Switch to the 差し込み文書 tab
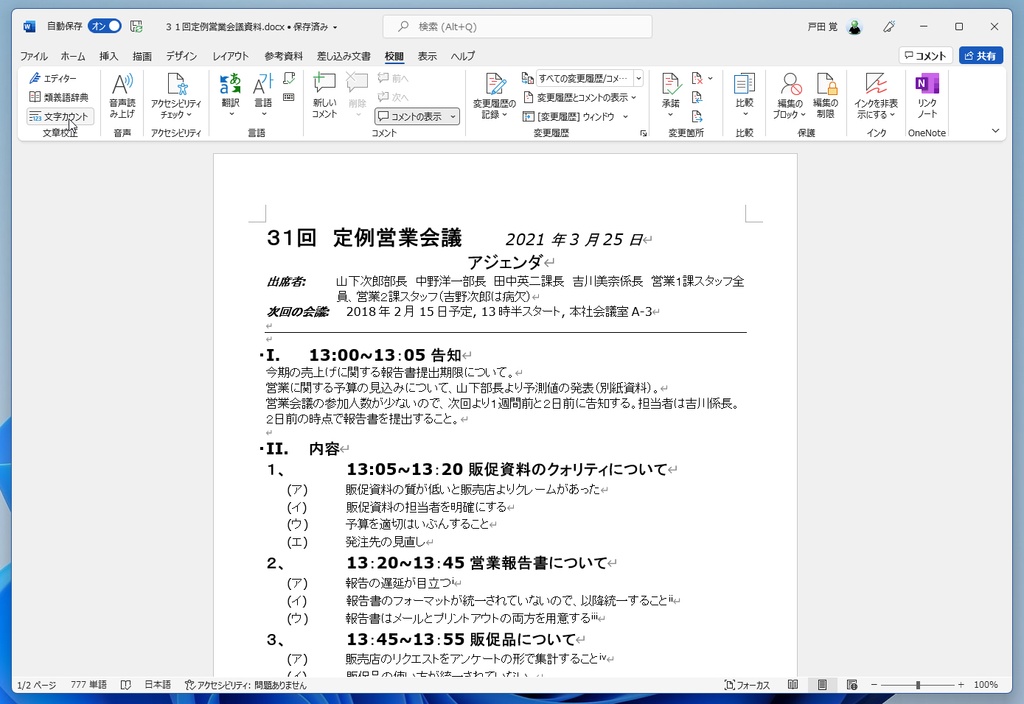This screenshot has width=1024, height=704. point(344,56)
